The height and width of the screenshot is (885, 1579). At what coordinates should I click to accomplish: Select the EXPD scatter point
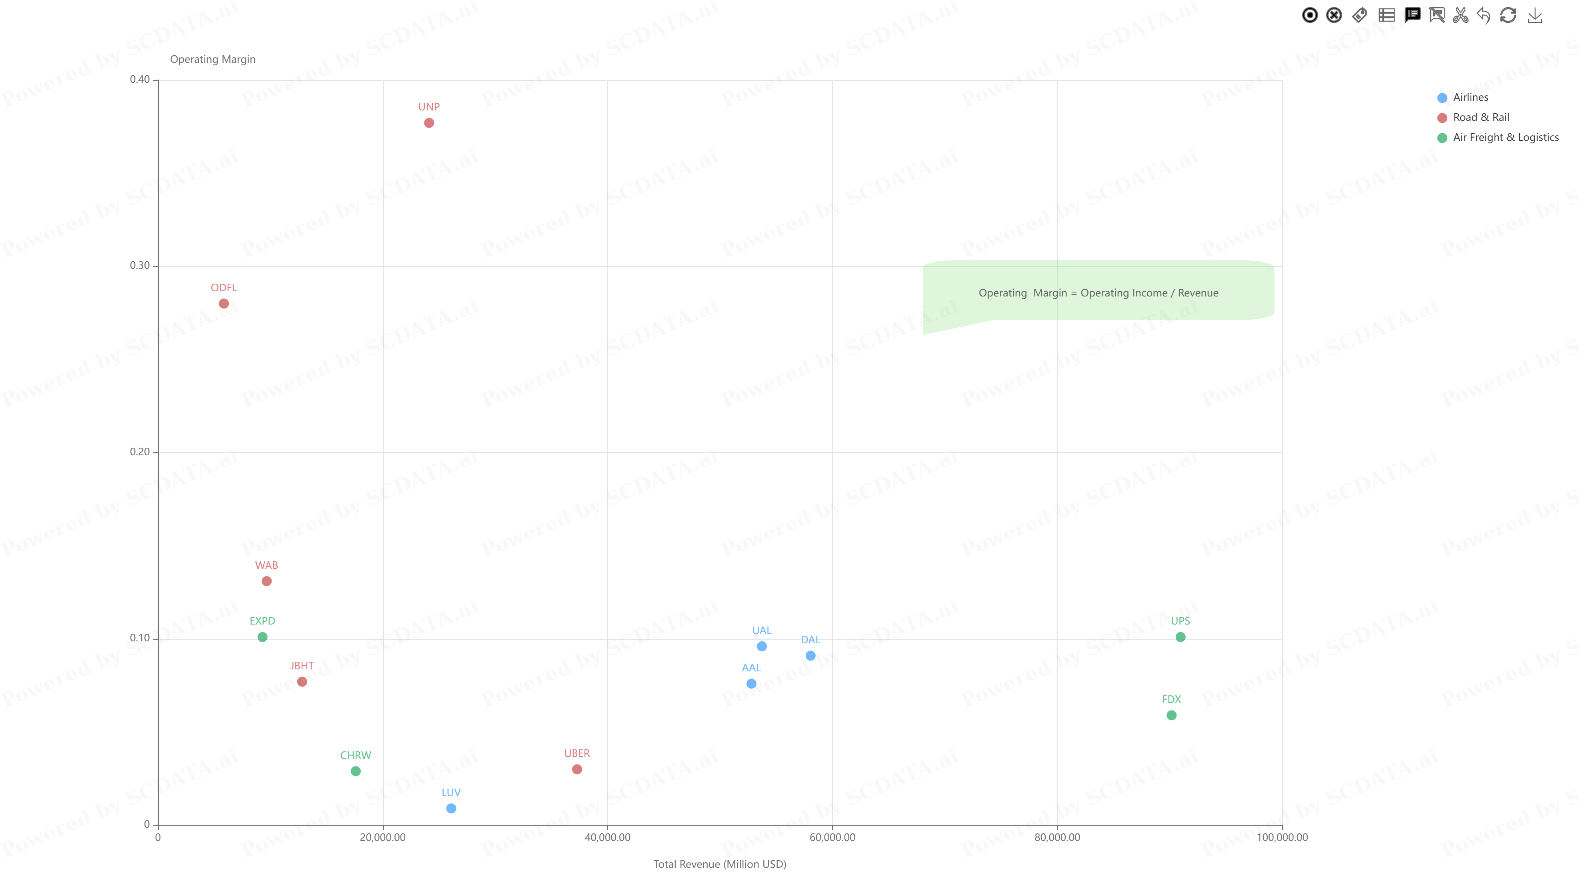coord(262,637)
